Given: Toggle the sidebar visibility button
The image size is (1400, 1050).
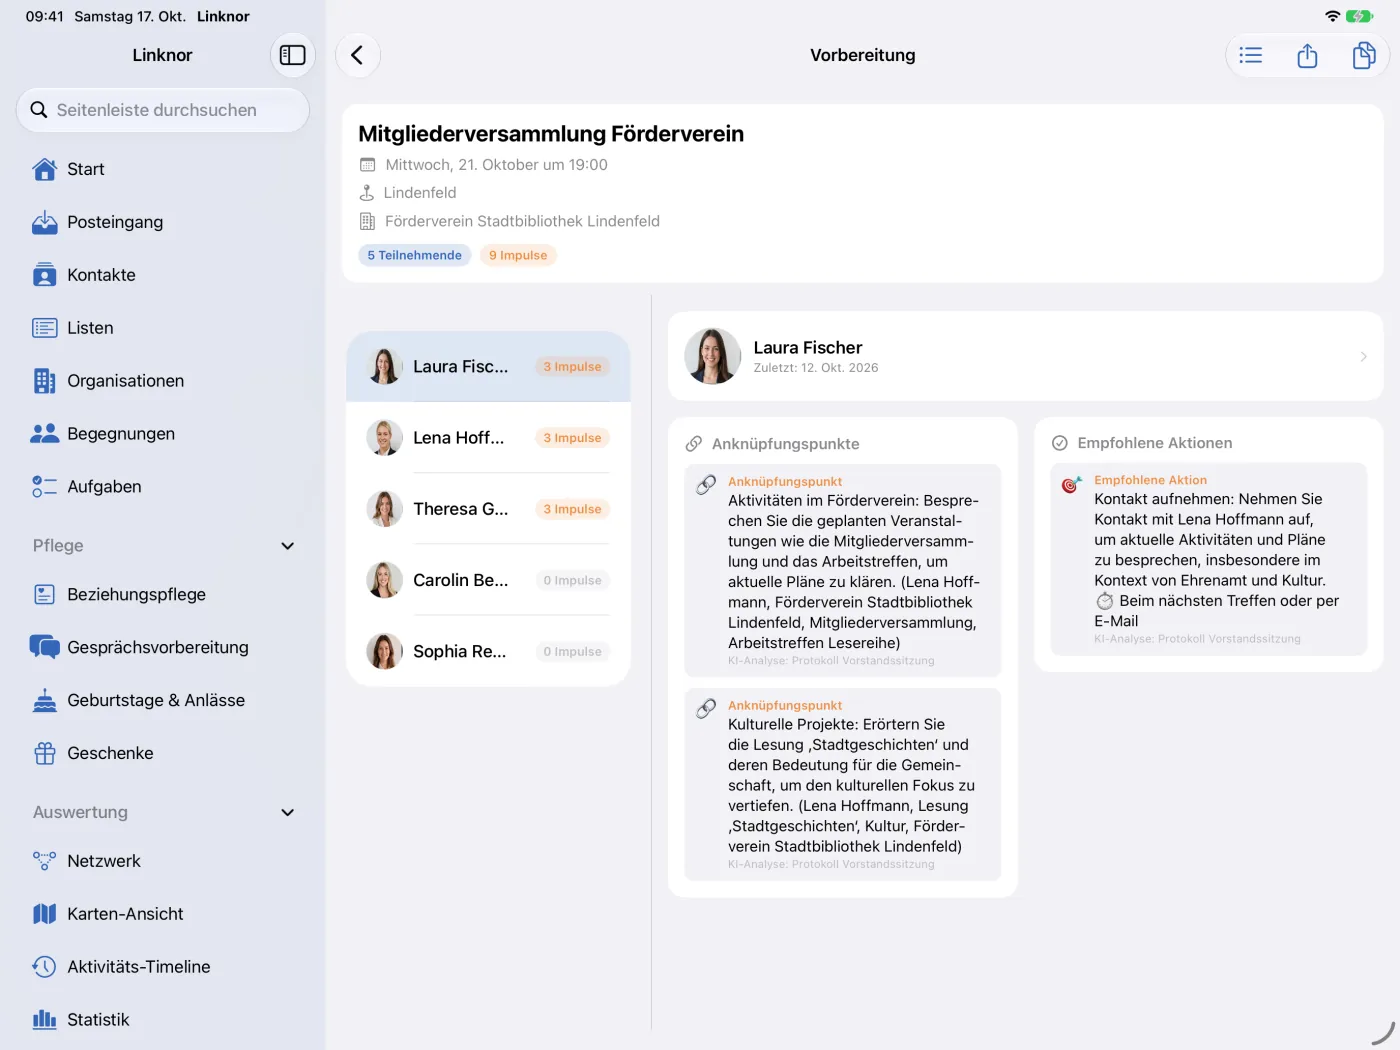Looking at the screenshot, I should point(293,55).
